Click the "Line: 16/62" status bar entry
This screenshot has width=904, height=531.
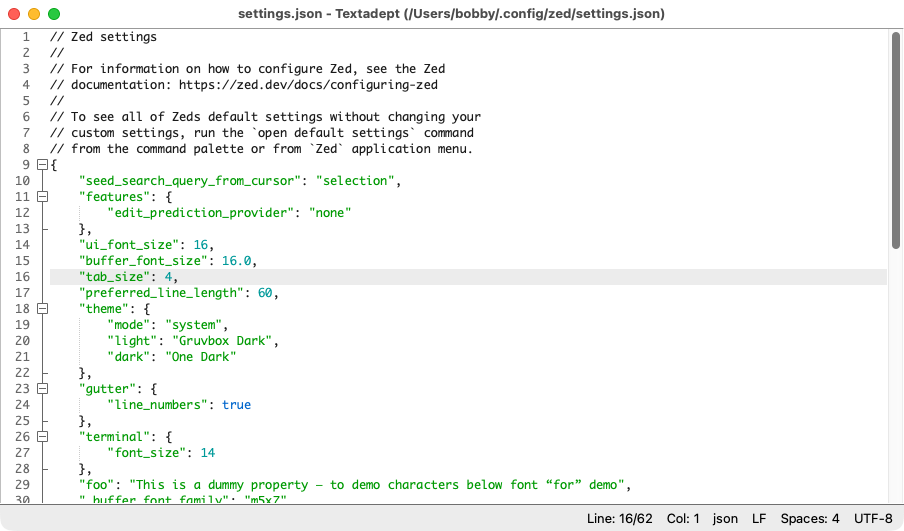(x=620, y=518)
